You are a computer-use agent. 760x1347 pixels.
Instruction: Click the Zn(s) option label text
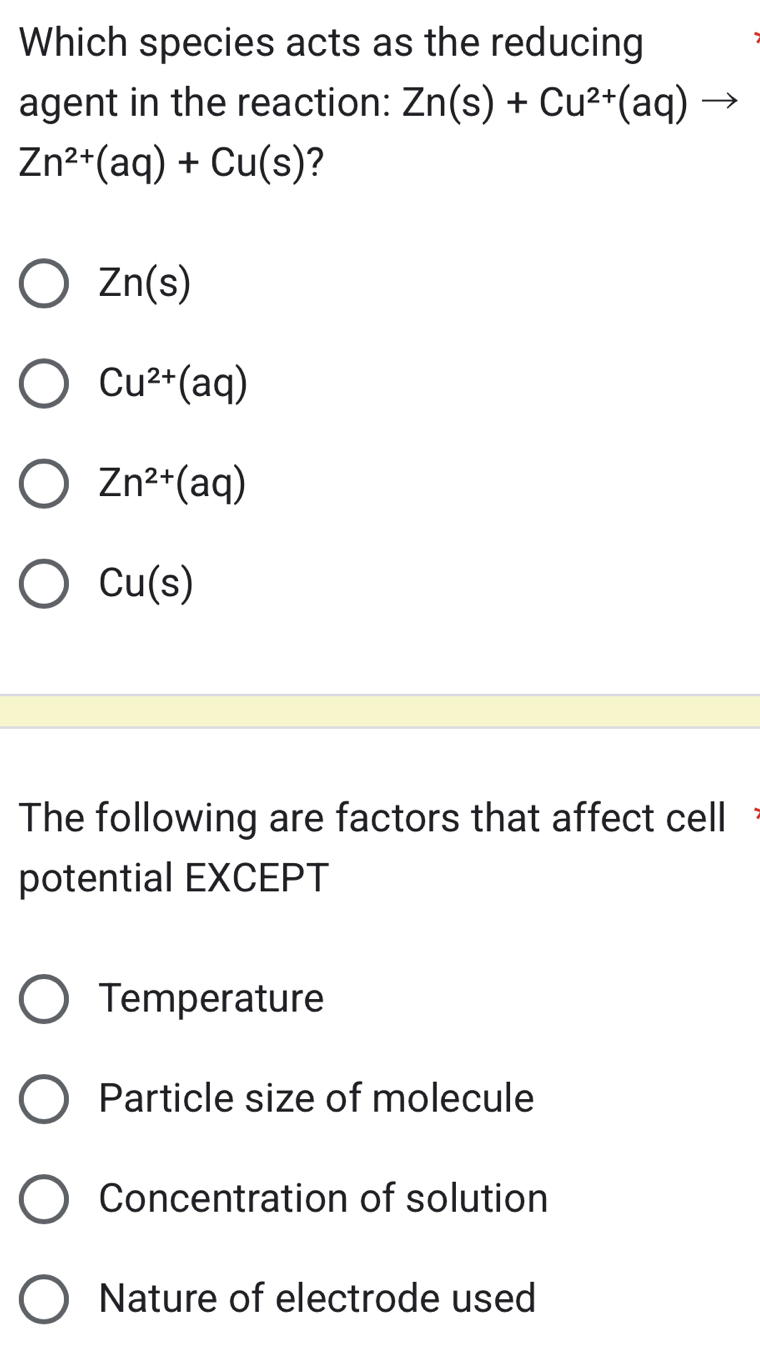144,284
